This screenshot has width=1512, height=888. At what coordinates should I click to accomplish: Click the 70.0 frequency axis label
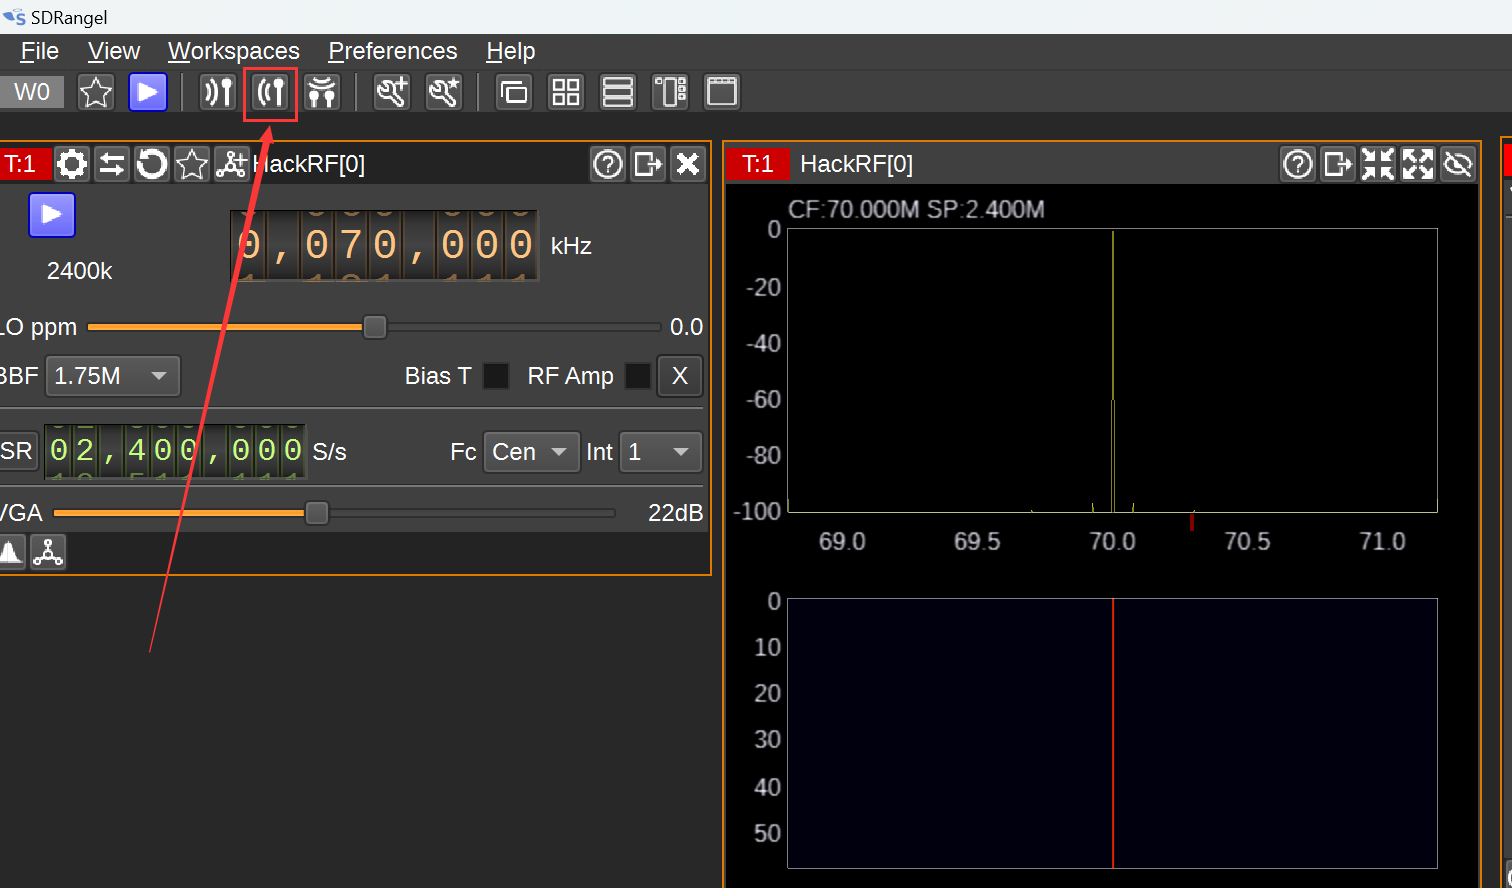point(1112,542)
